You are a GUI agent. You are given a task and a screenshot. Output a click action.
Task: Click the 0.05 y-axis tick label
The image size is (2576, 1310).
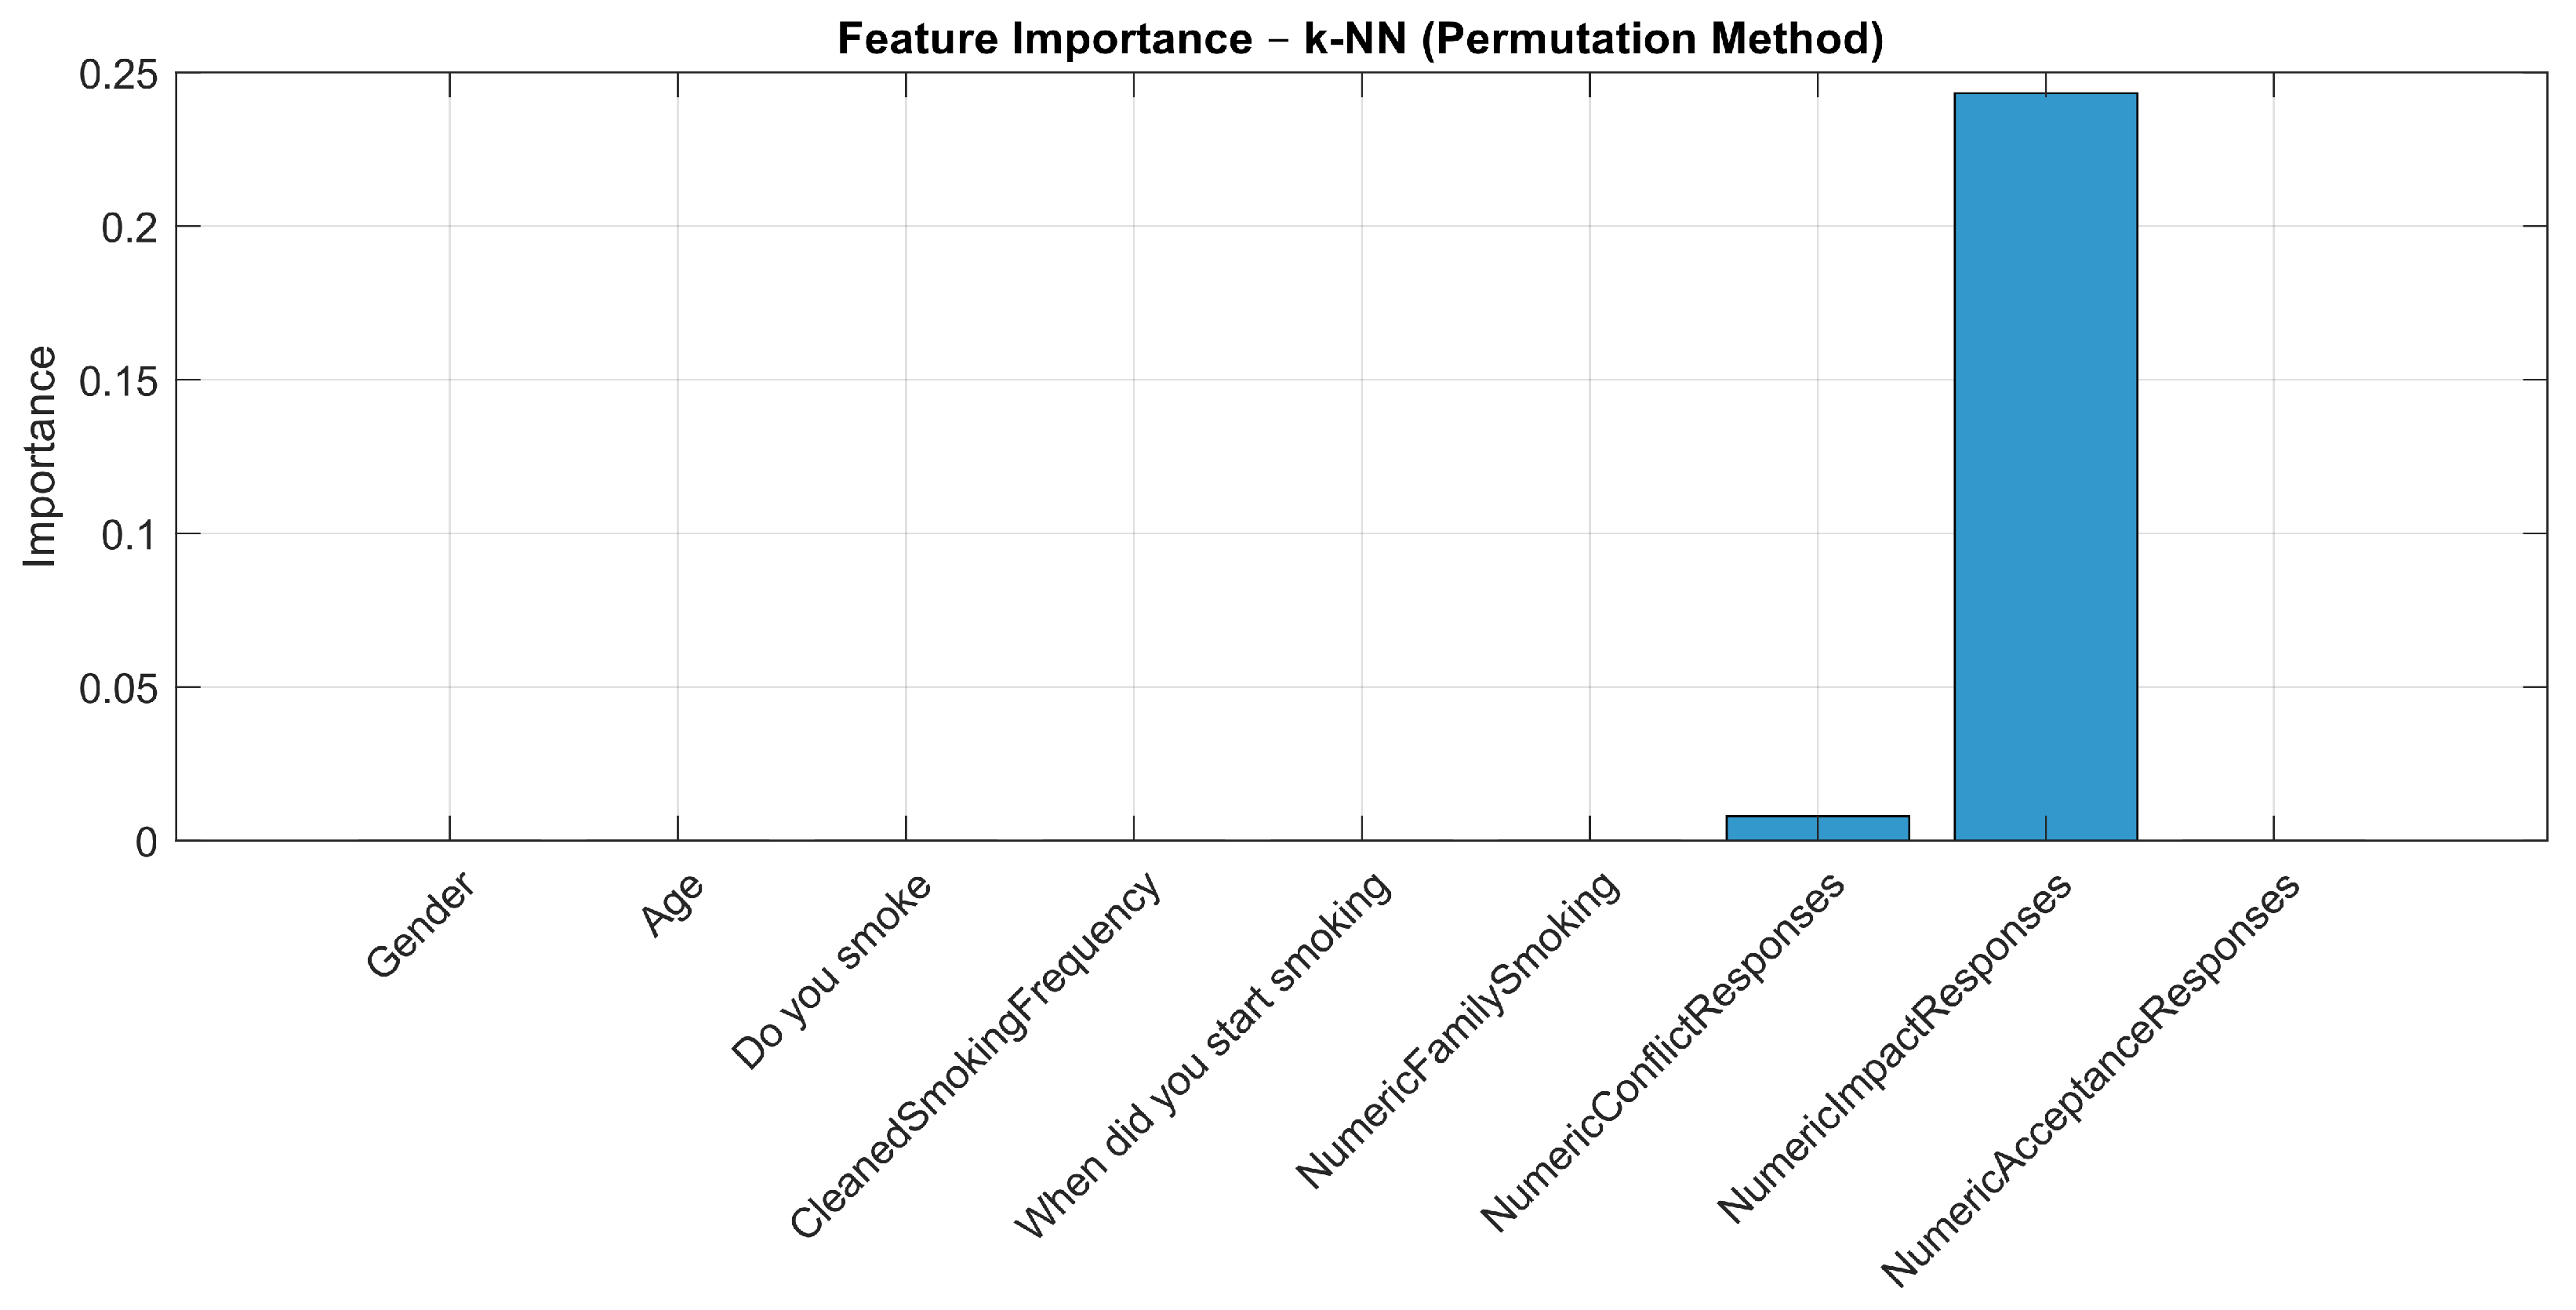(x=119, y=689)
